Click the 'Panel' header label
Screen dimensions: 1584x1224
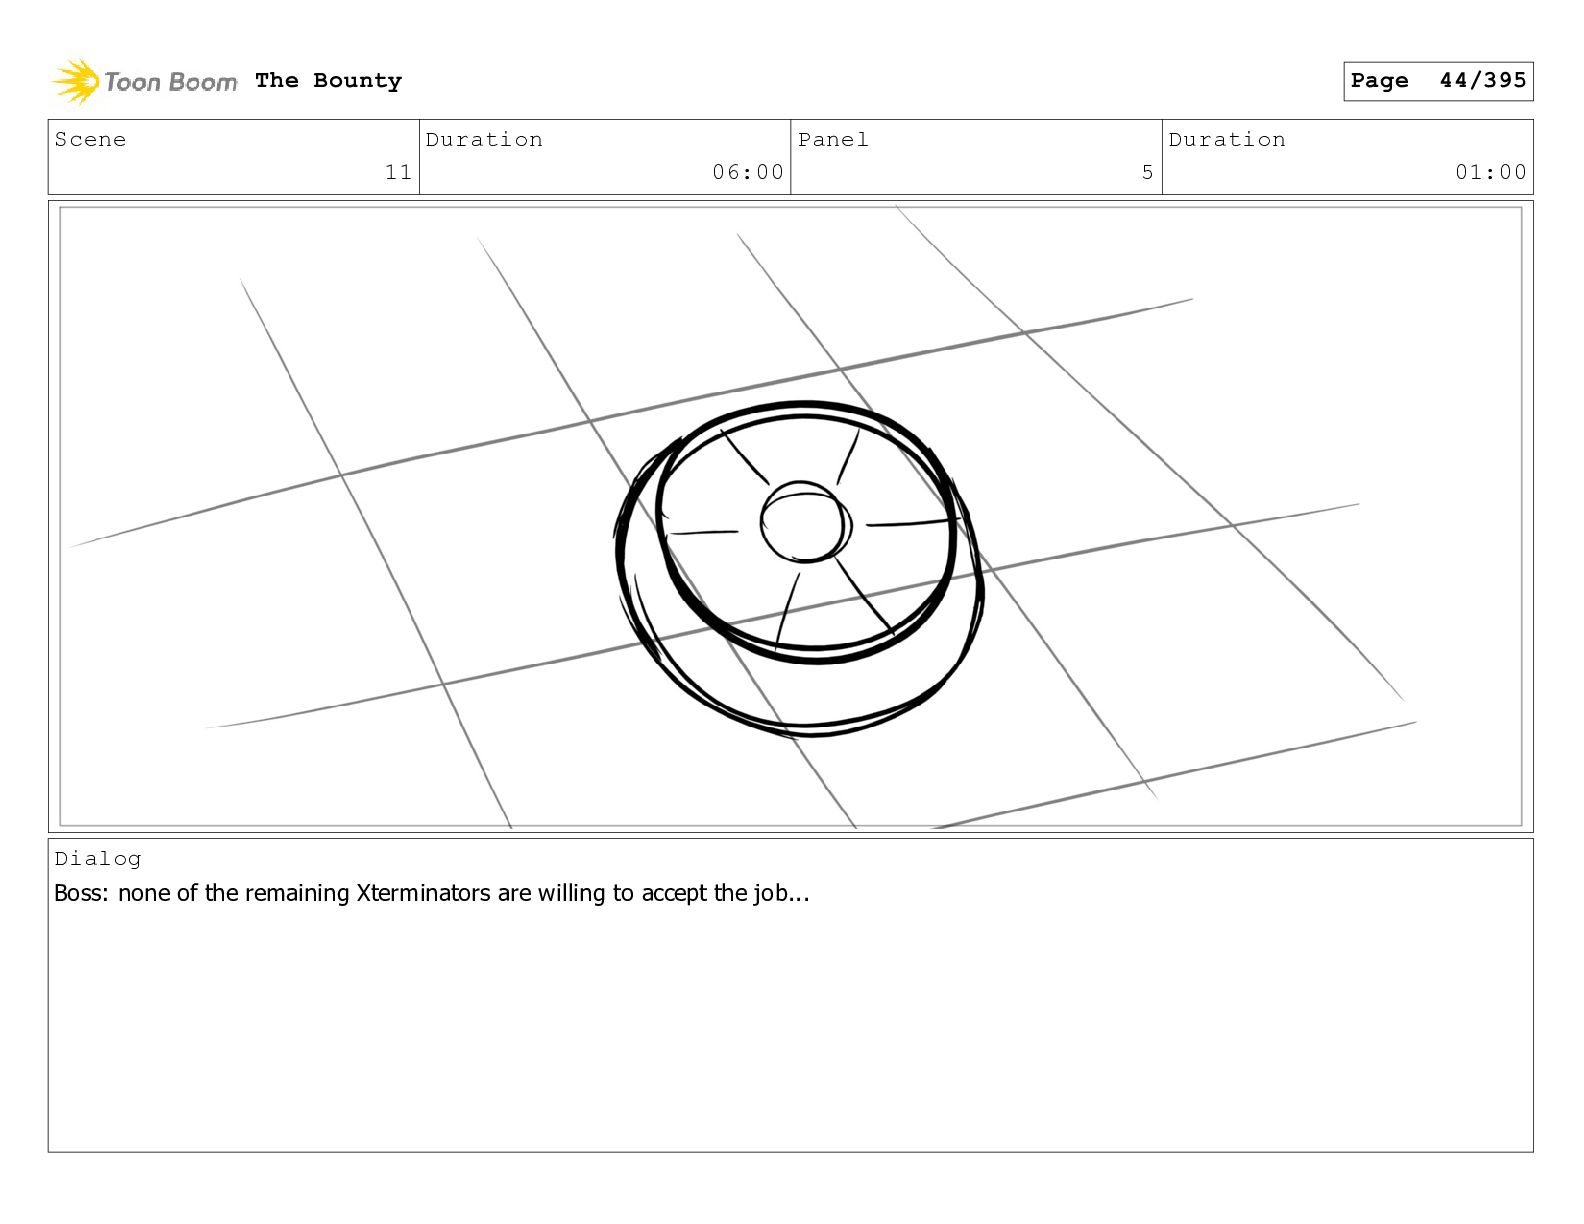[x=833, y=140]
